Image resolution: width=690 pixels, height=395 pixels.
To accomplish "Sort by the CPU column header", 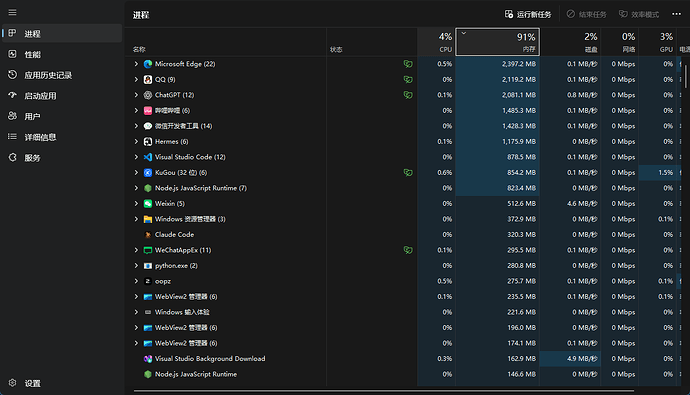I will (436, 42).
